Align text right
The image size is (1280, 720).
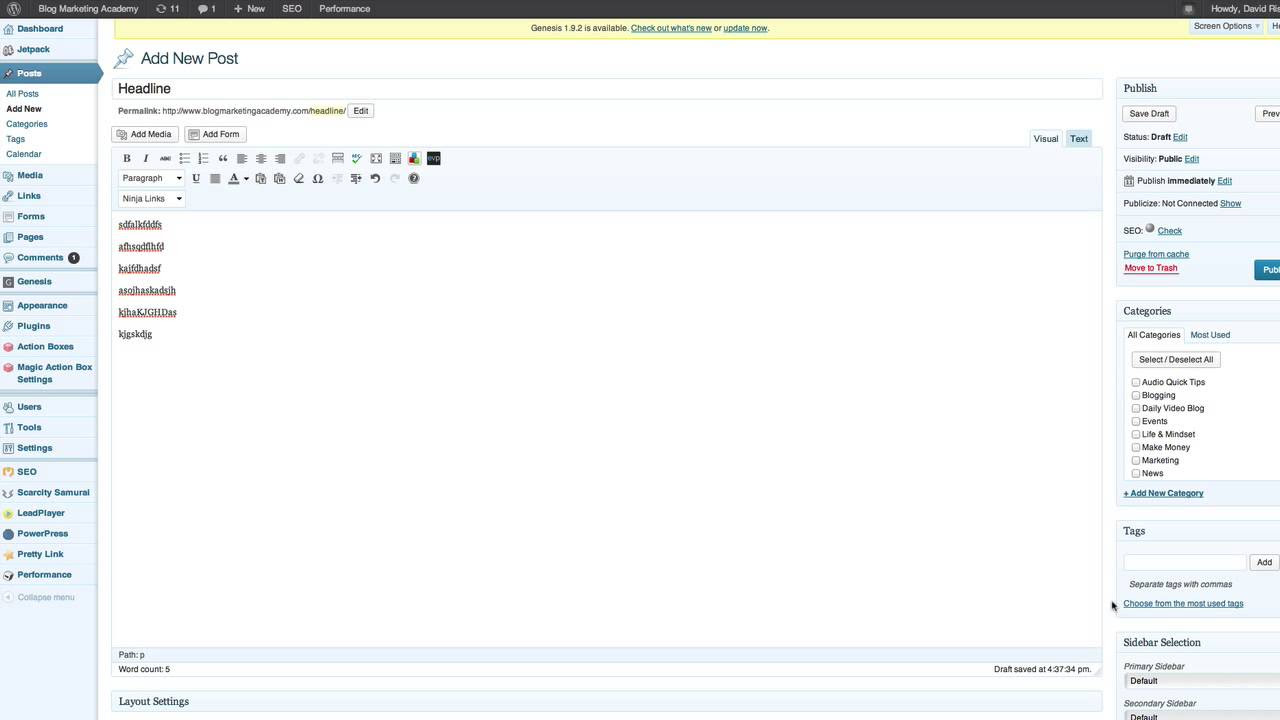coord(280,158)
